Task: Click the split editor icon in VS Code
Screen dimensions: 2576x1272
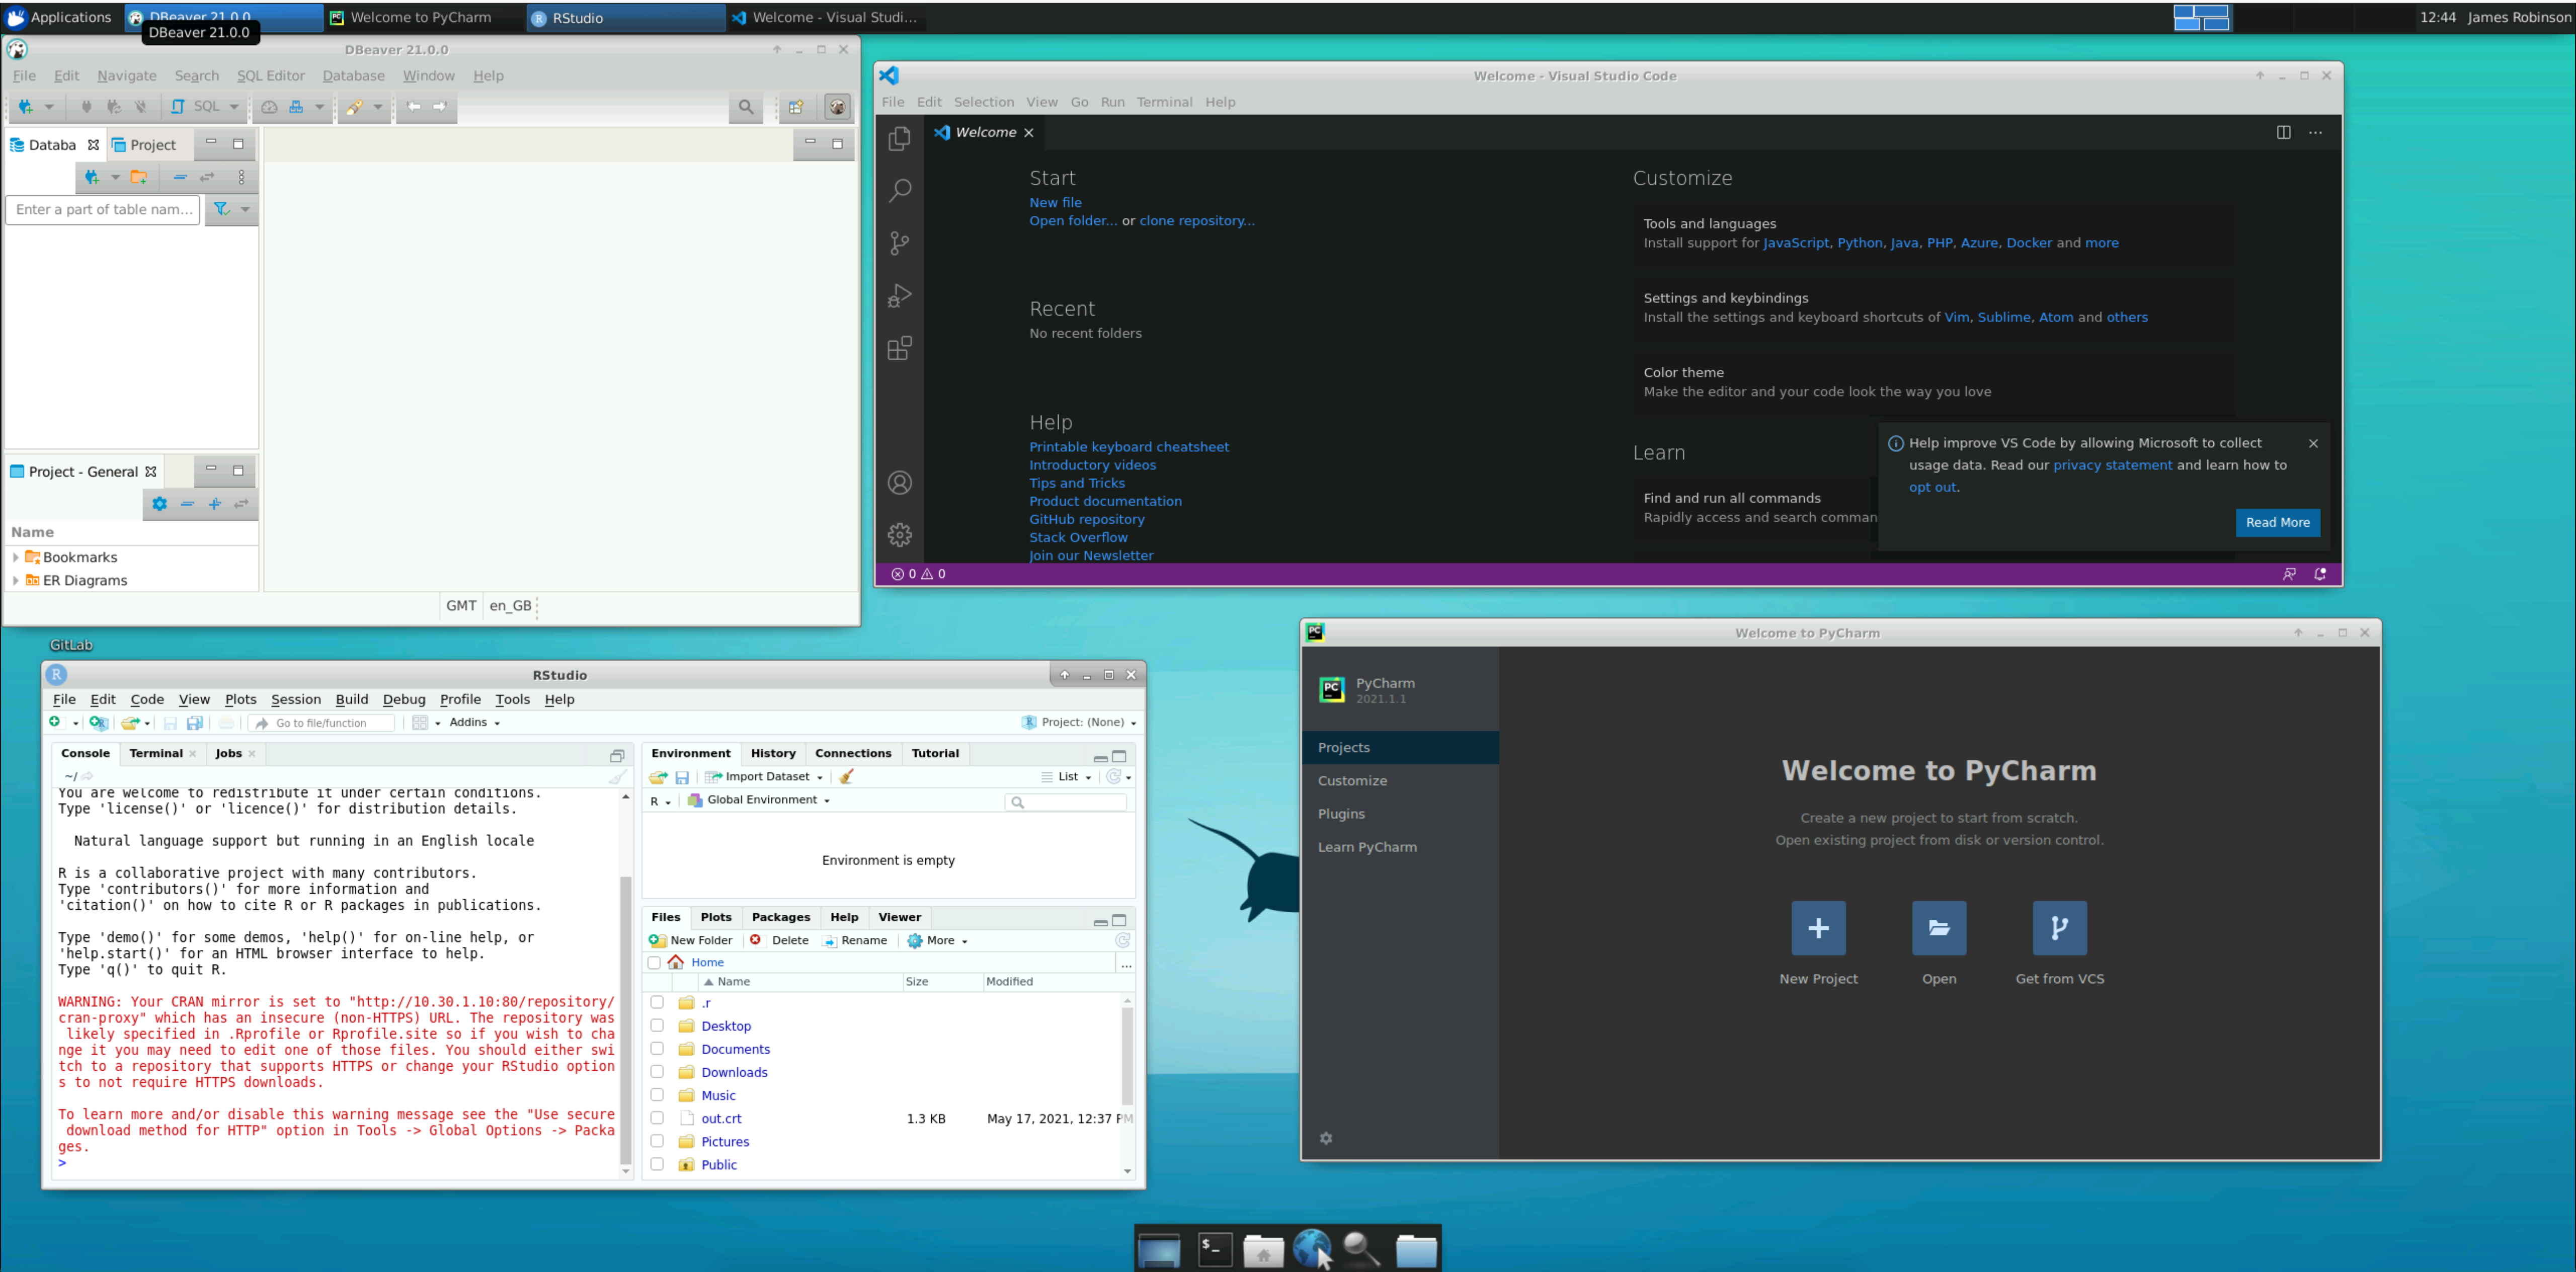Action: (2283, 132)
